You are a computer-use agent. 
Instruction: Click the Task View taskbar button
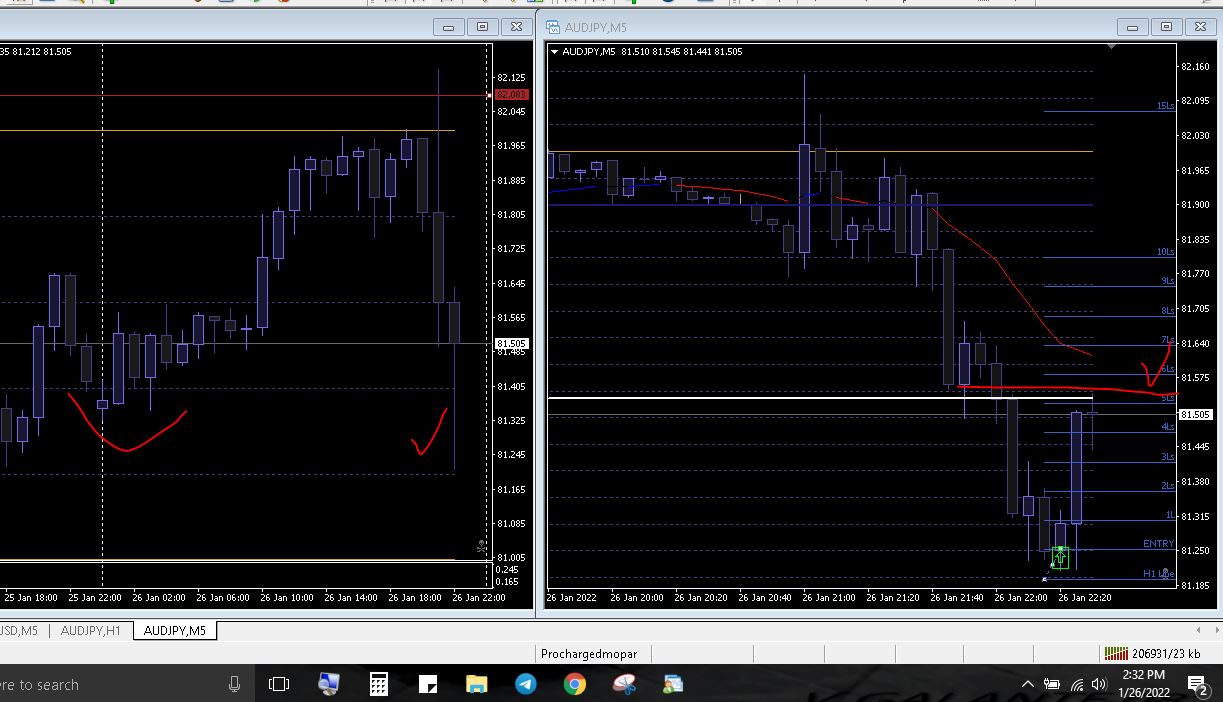280,684
